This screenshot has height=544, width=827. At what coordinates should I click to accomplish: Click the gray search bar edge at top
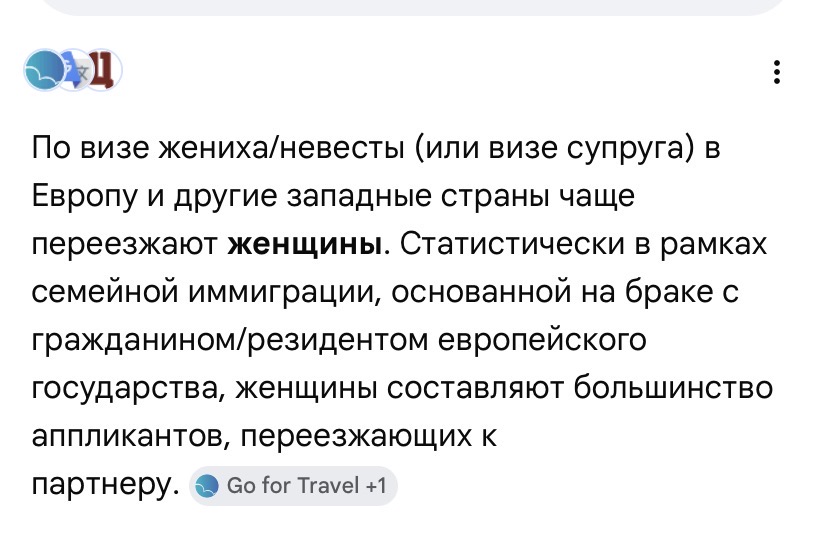(x=414, y=6)
